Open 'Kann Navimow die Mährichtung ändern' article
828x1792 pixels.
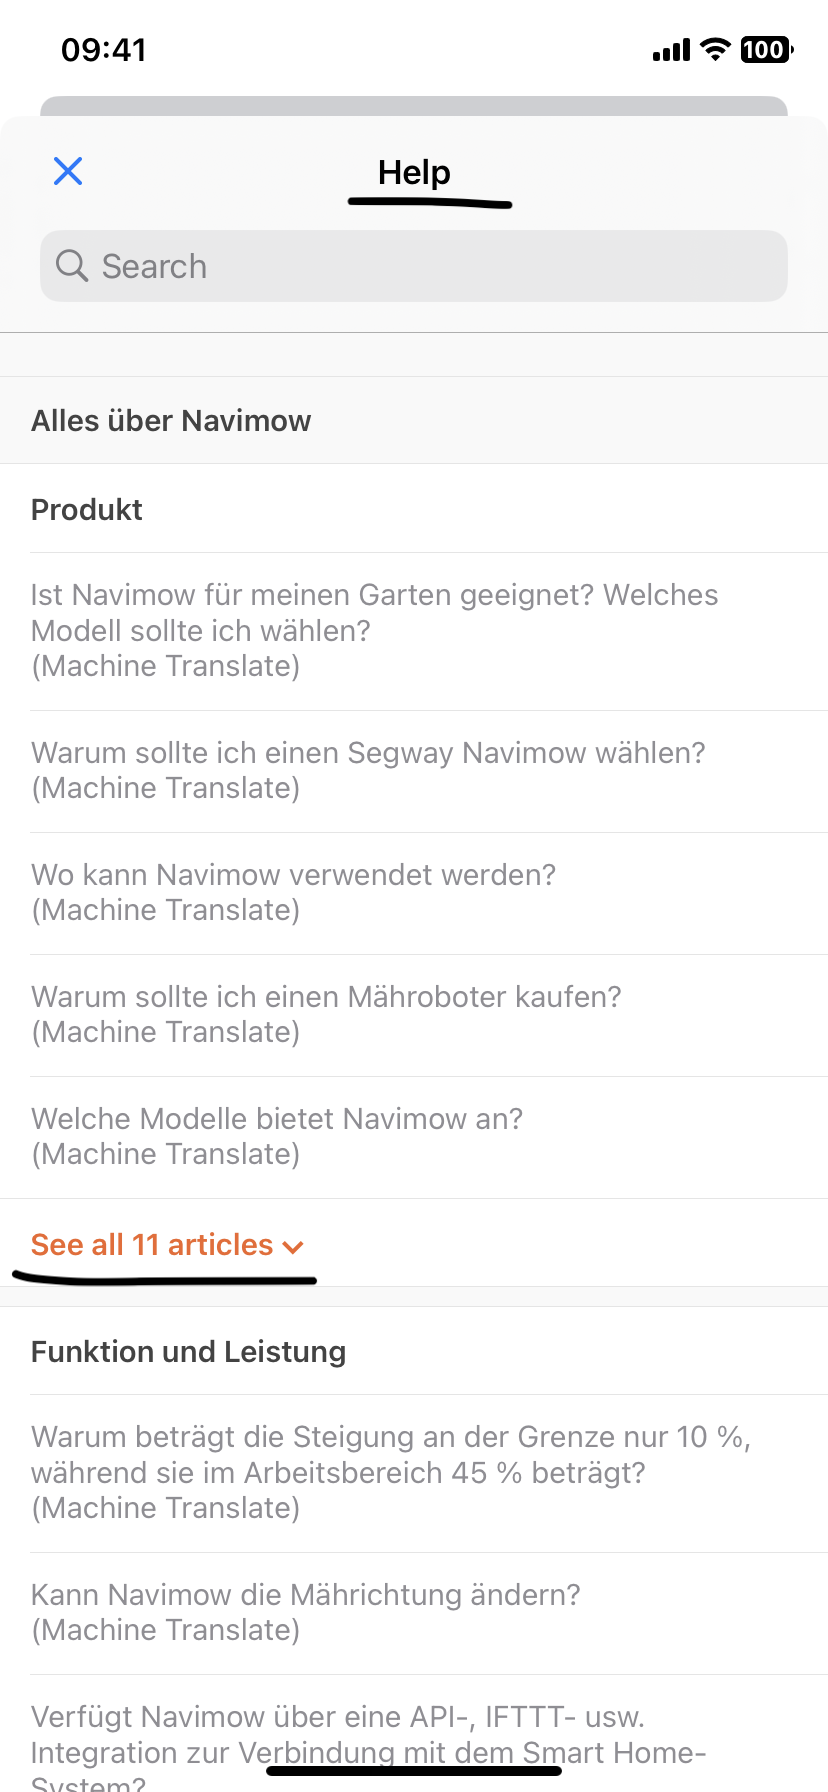(305, 1612)
